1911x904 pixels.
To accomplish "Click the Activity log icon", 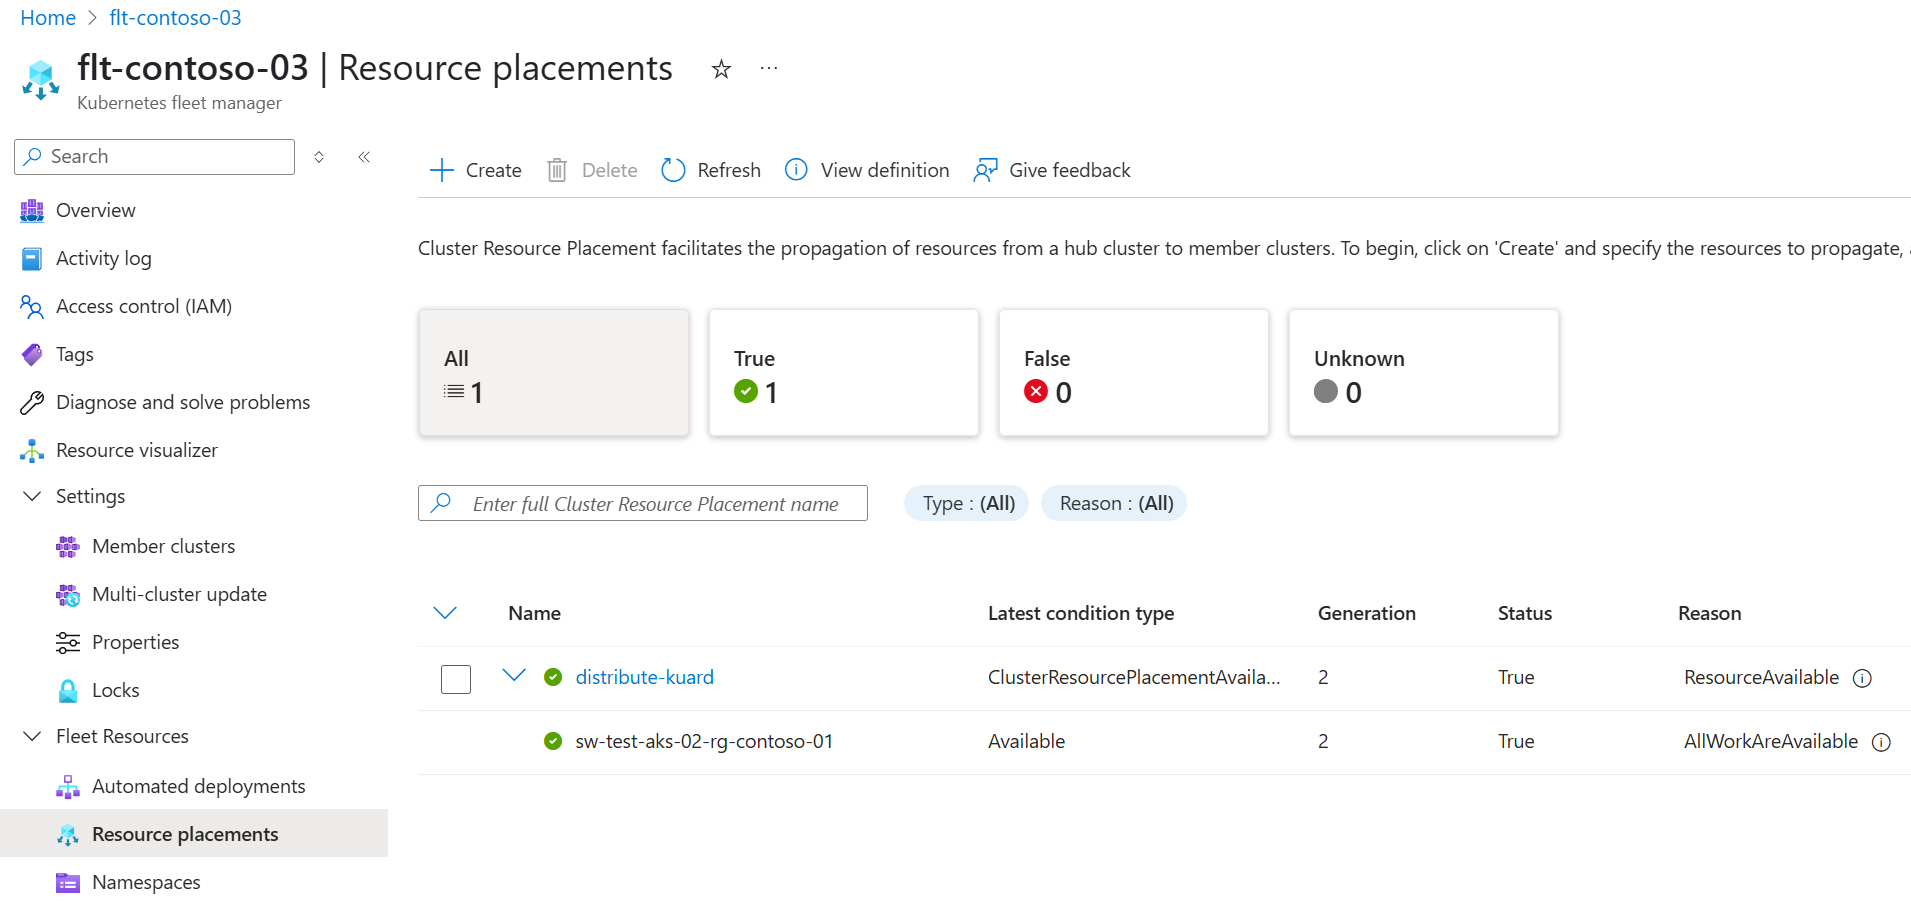I will pos(32,258).
